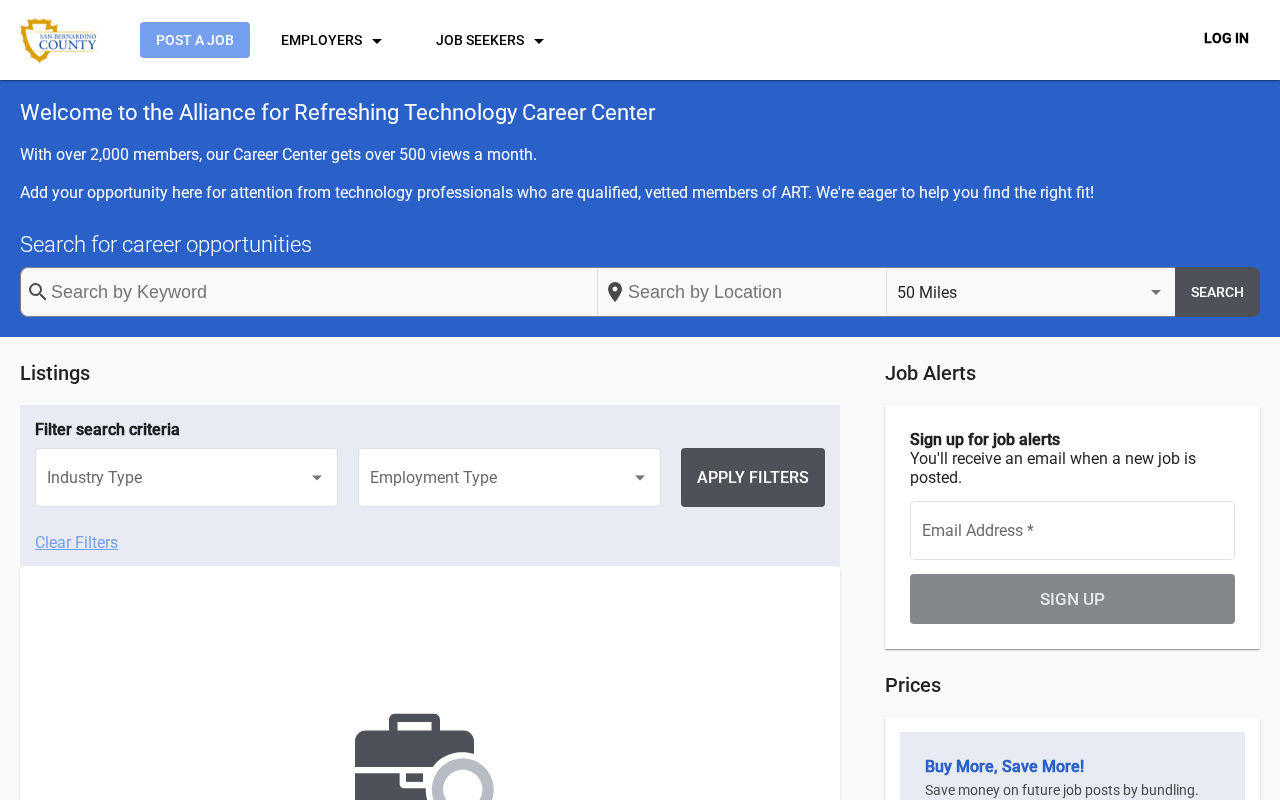Open the Job Seekers menu
The width and height of the screenshot is (1280, 800).
(x=490, y=40)
